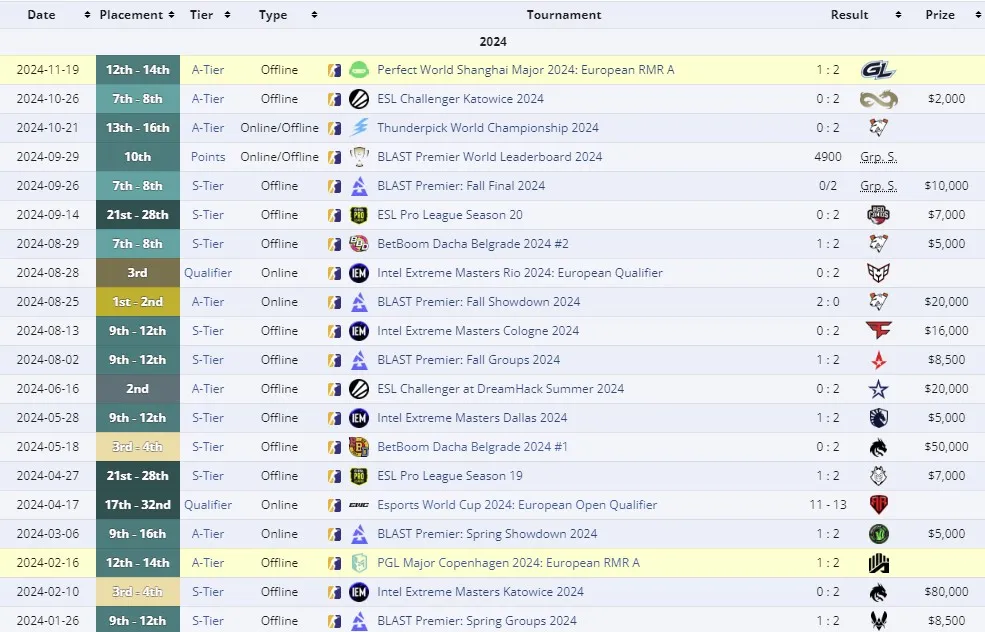Open ESL Challenger Katowice 2024 link
This screenshot has height=632, width=985.
460,99
